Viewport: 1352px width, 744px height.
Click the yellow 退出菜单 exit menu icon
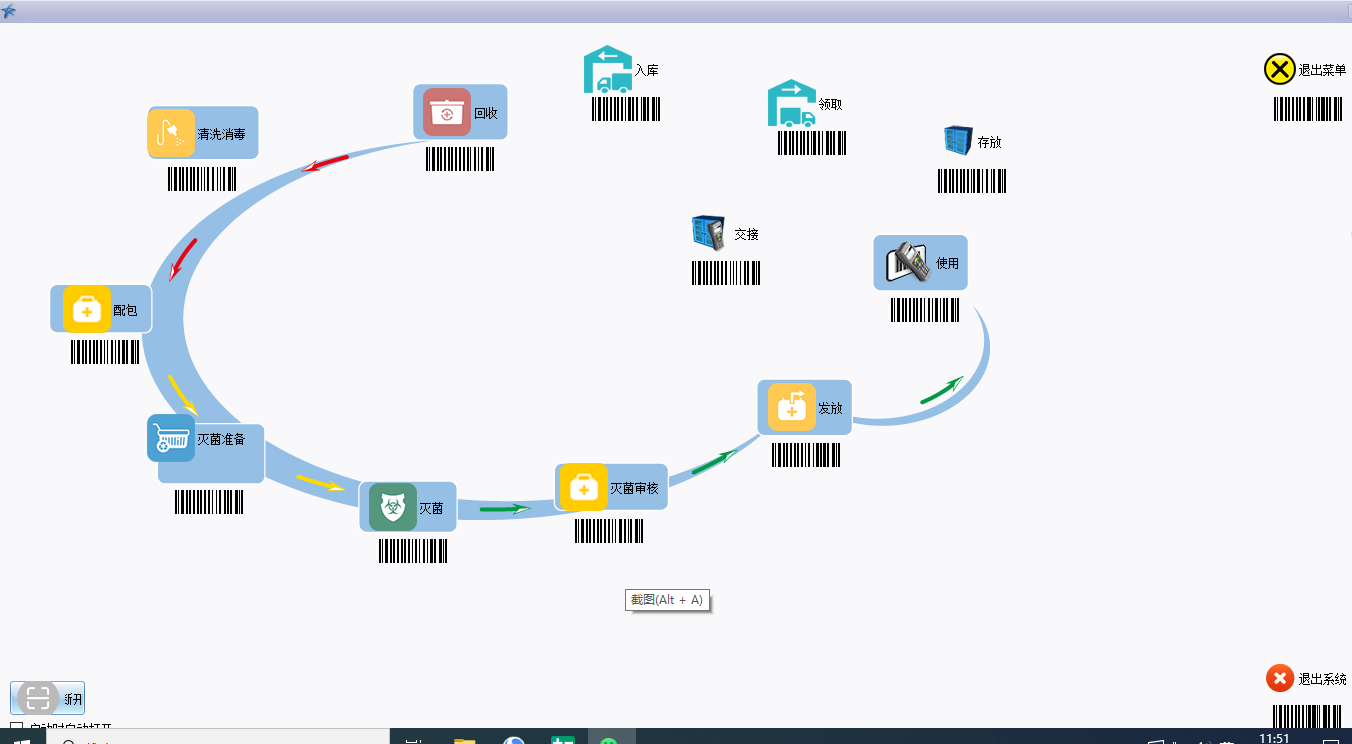point(1279,69)
